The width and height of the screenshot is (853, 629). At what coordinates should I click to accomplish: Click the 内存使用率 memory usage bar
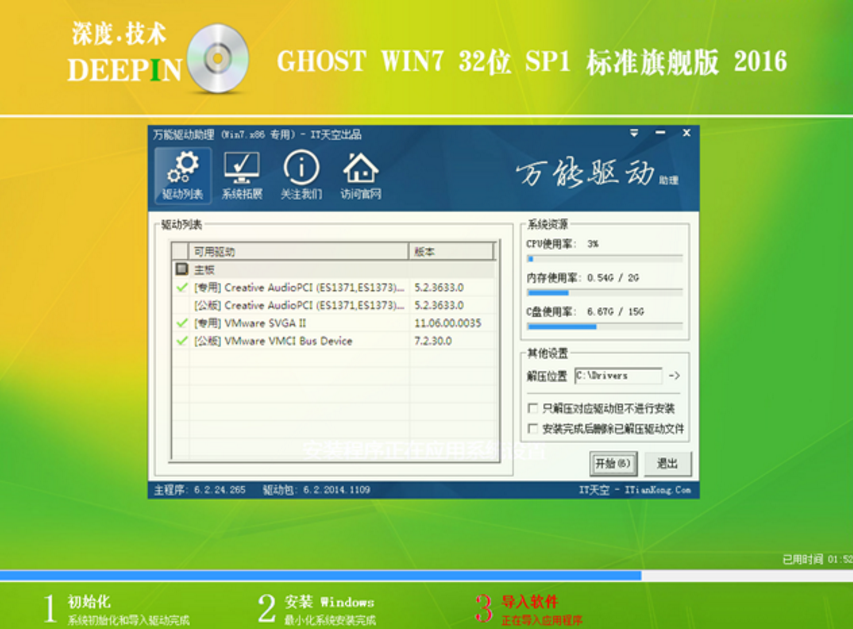(x=604, y=293)
